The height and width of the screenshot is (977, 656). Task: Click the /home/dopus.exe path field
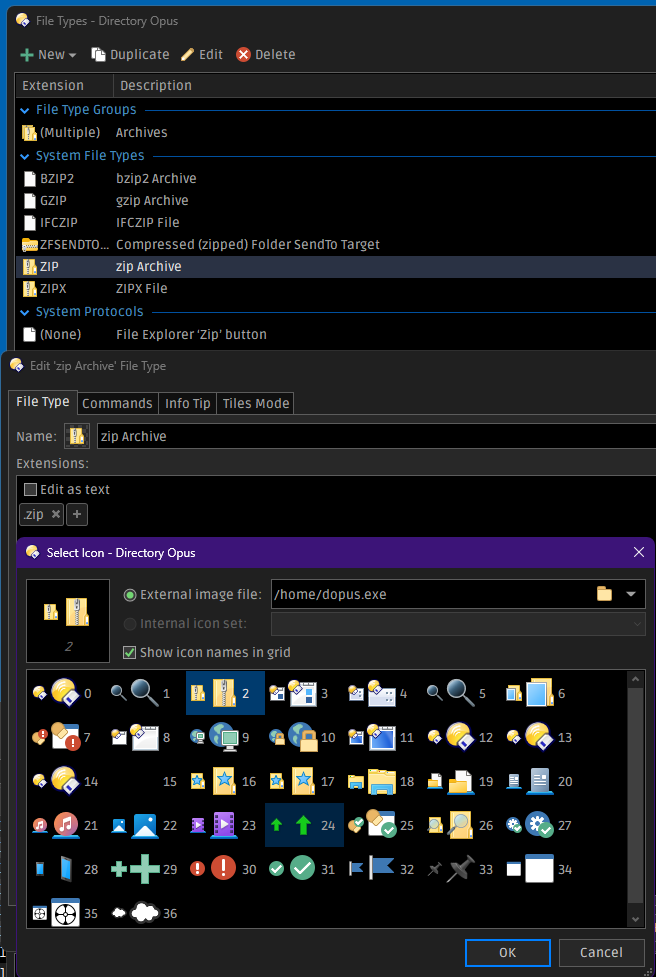[x=432, y=594]
